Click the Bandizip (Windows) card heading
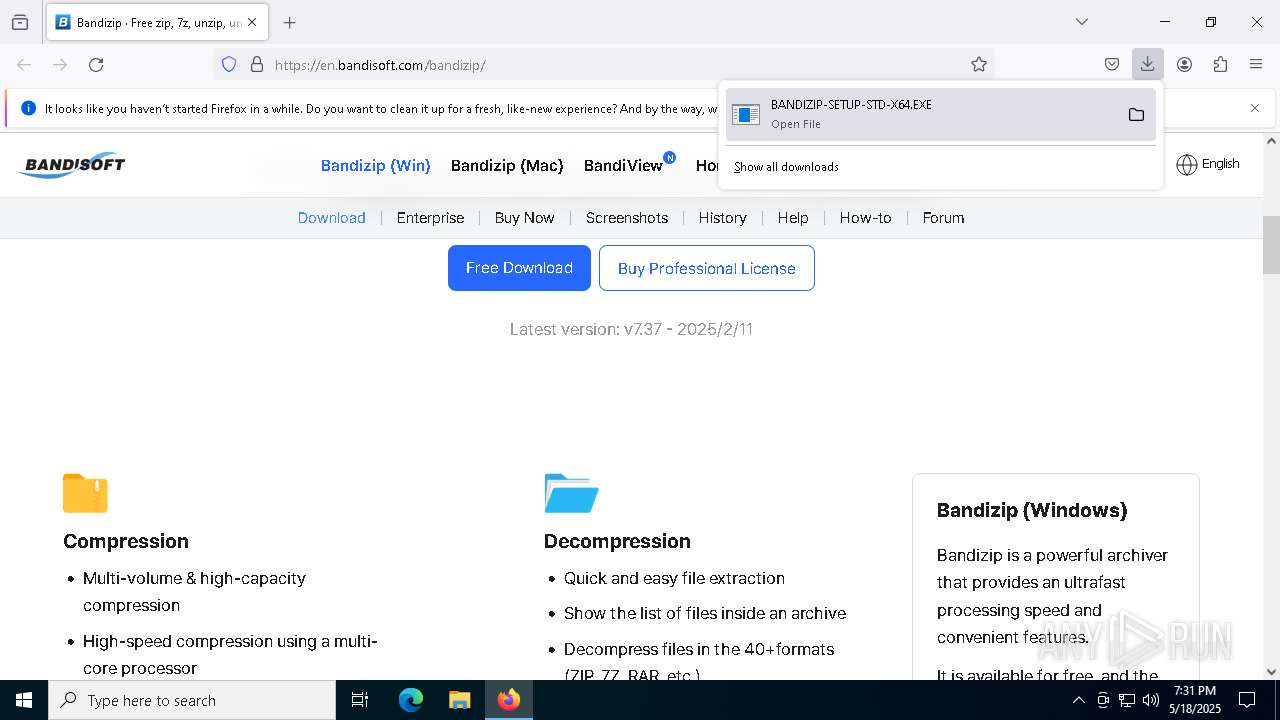This screenshot has height=720, width=1280. click(1032, 510)
